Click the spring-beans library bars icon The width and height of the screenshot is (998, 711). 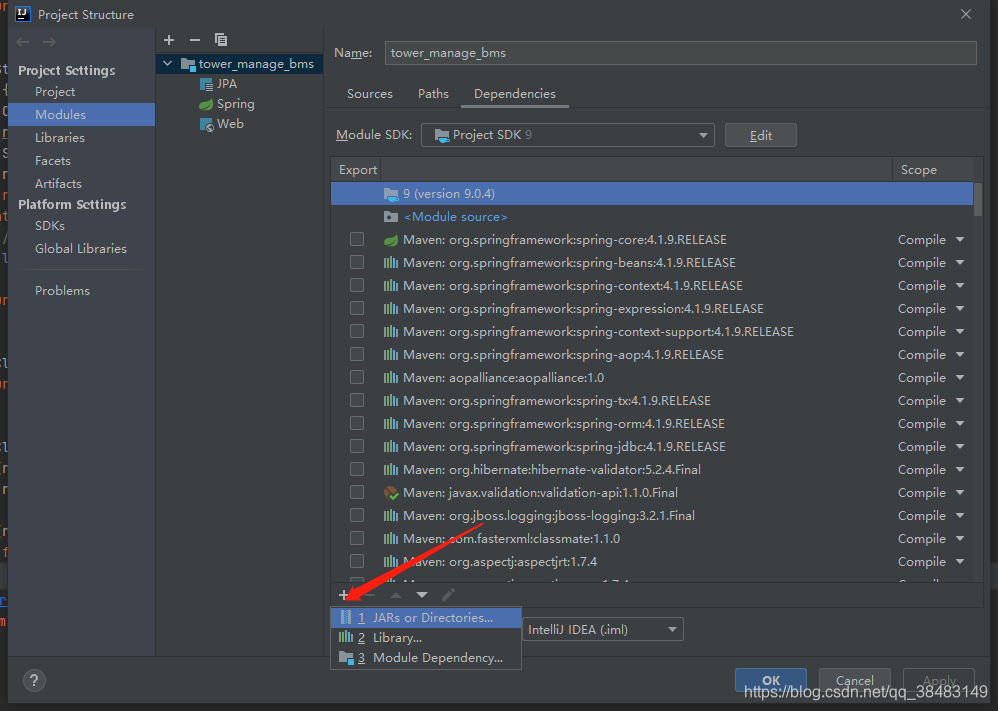point(391,263)
